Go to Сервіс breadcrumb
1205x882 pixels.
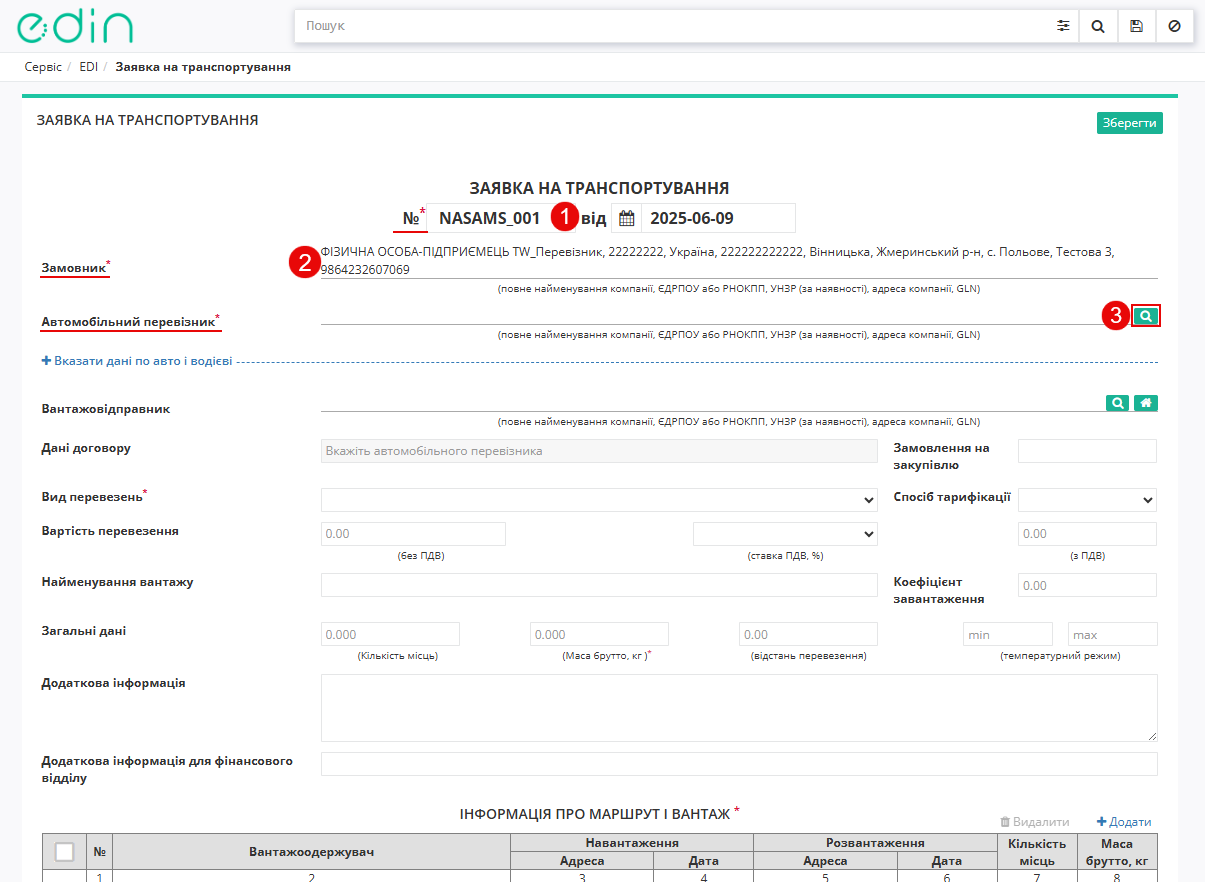(x=43, y=67)
